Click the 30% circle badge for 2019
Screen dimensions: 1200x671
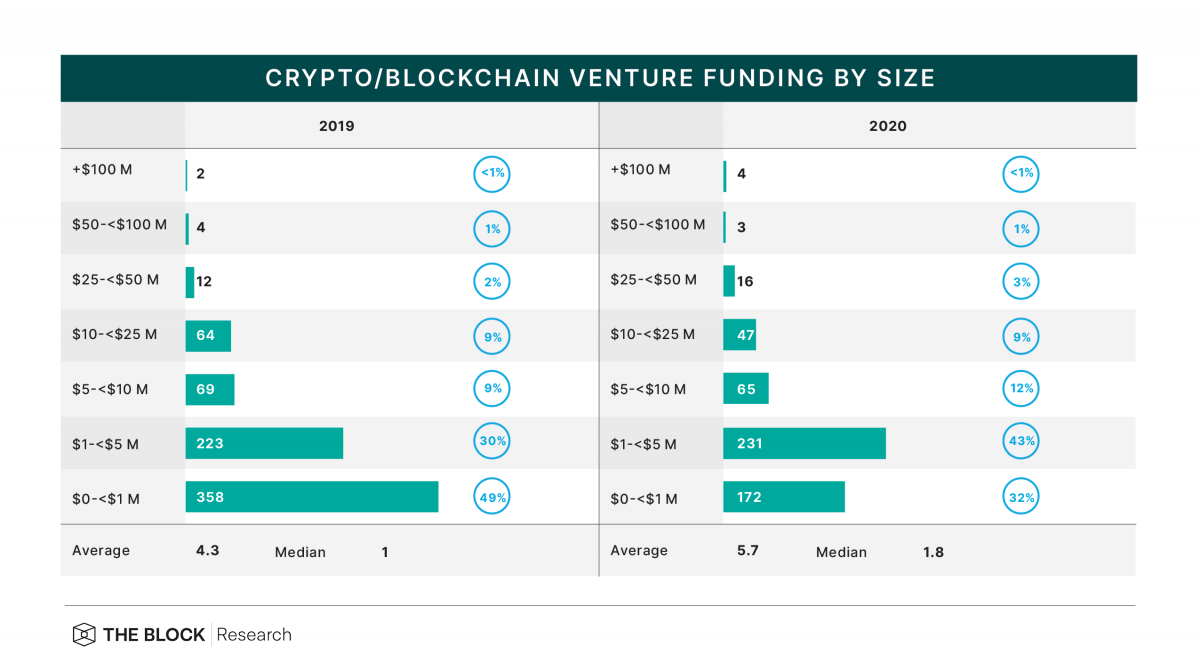[491, 443]
